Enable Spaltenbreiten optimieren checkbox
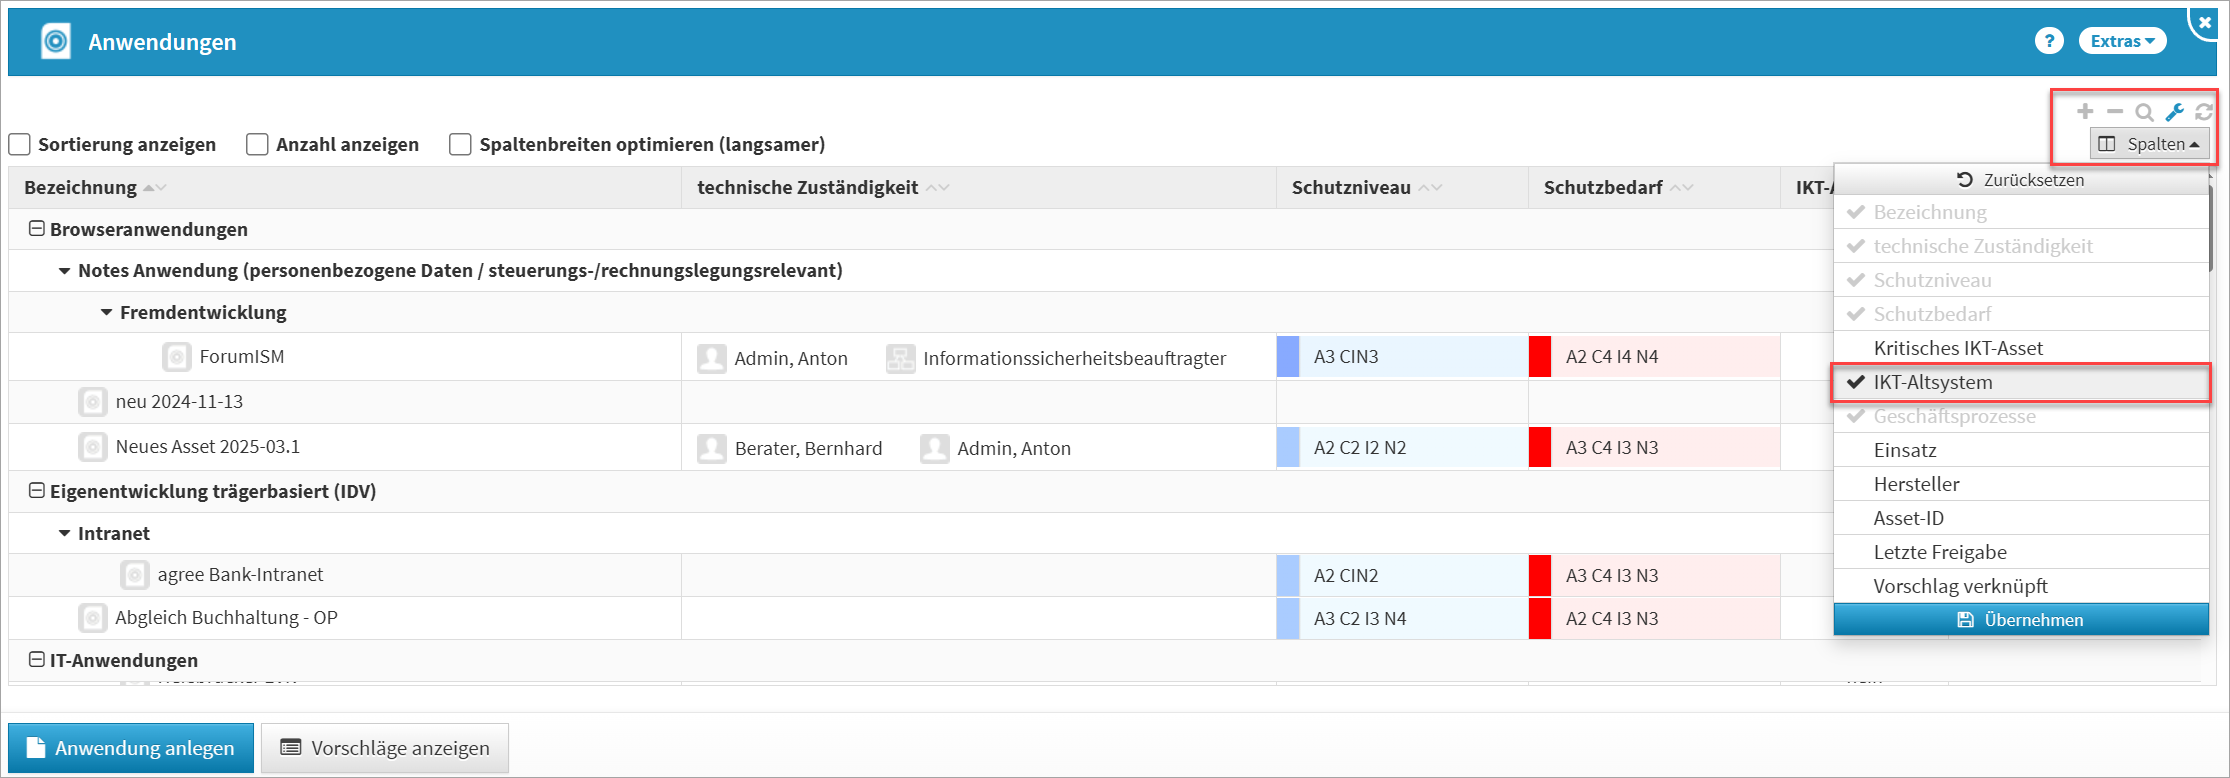The image size is (2230, 778). point(460,144)
